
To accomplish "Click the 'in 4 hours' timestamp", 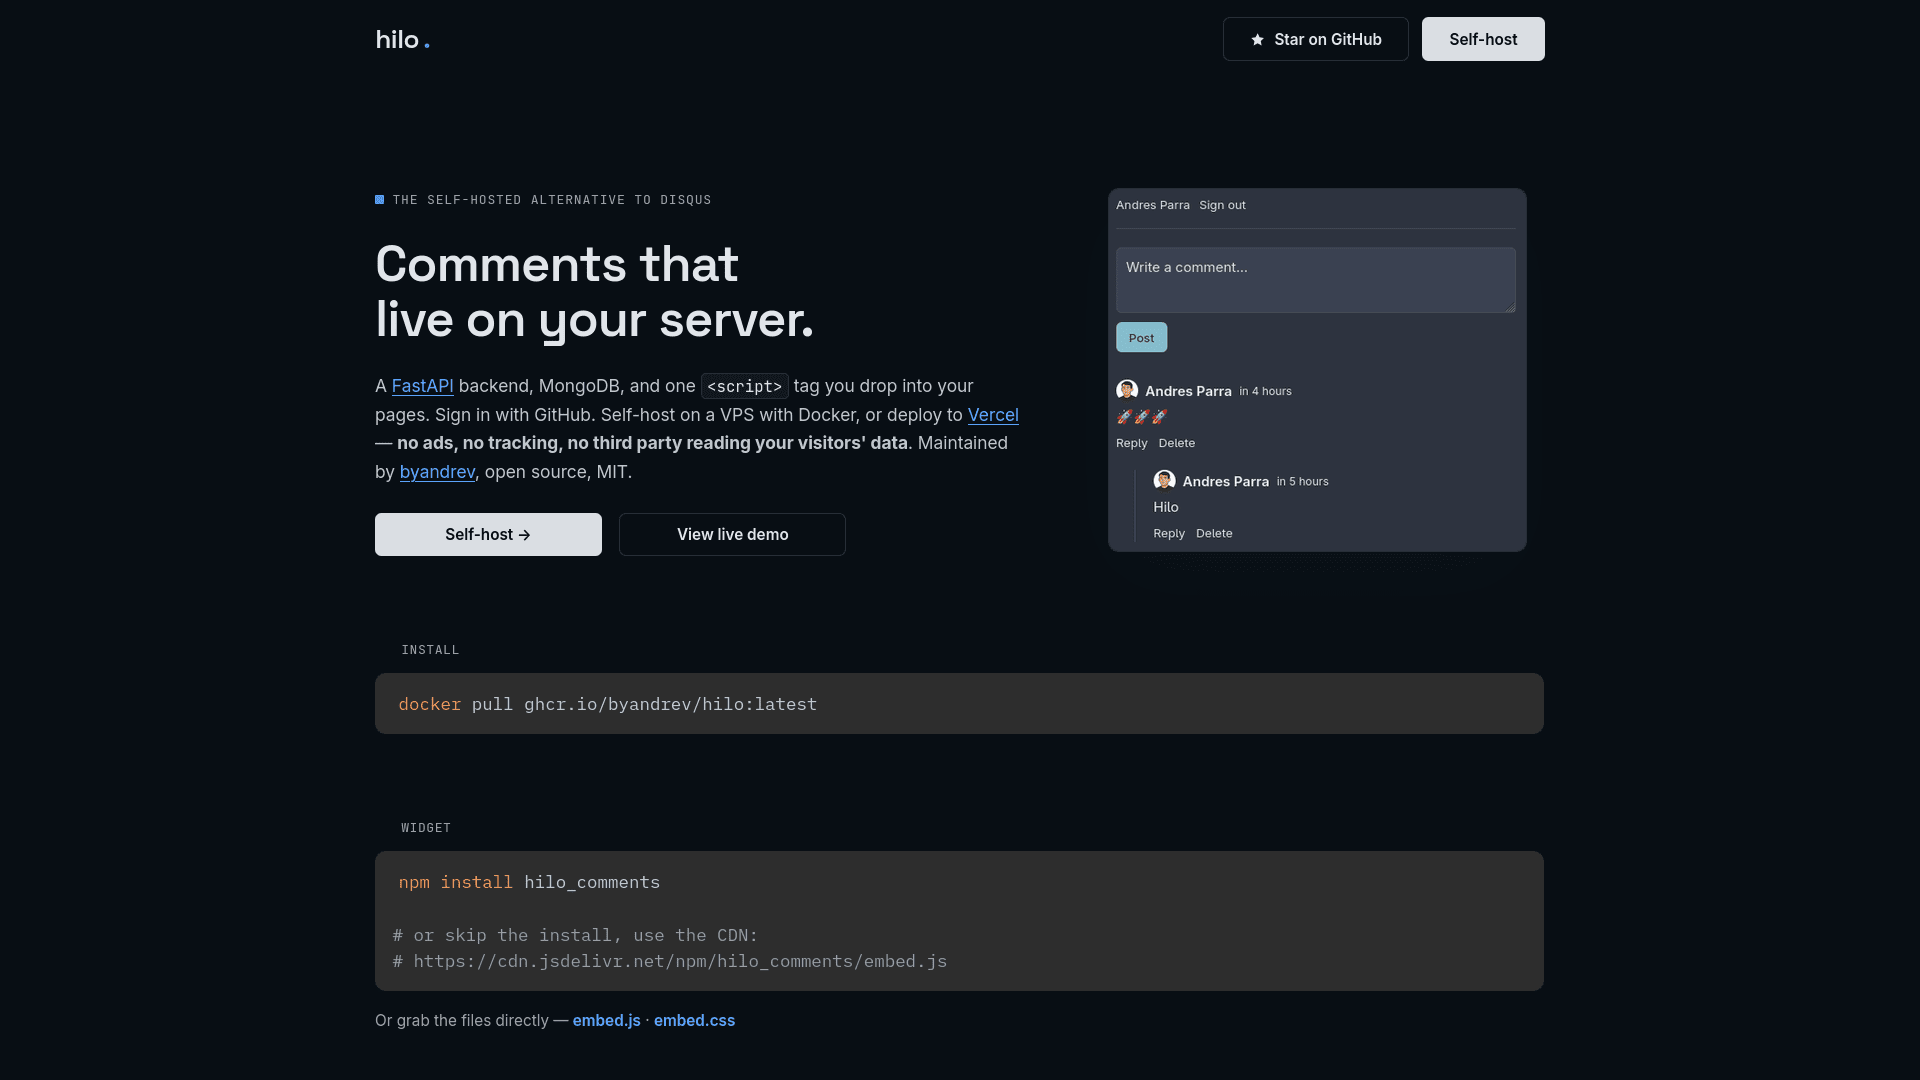I will tap(1265, 391).
